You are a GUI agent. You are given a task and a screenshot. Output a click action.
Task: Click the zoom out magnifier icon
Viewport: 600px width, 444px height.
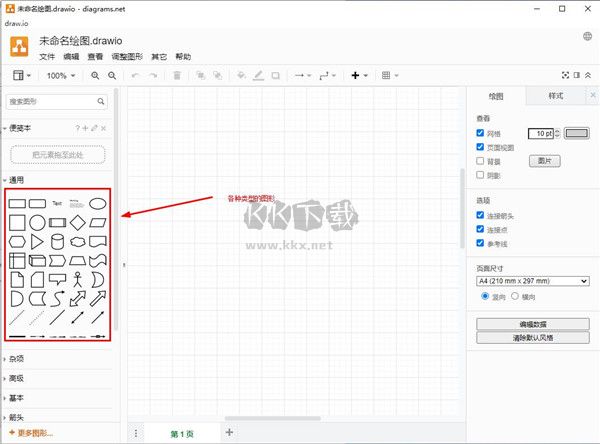pyautogui.click(x=112, y=75)
